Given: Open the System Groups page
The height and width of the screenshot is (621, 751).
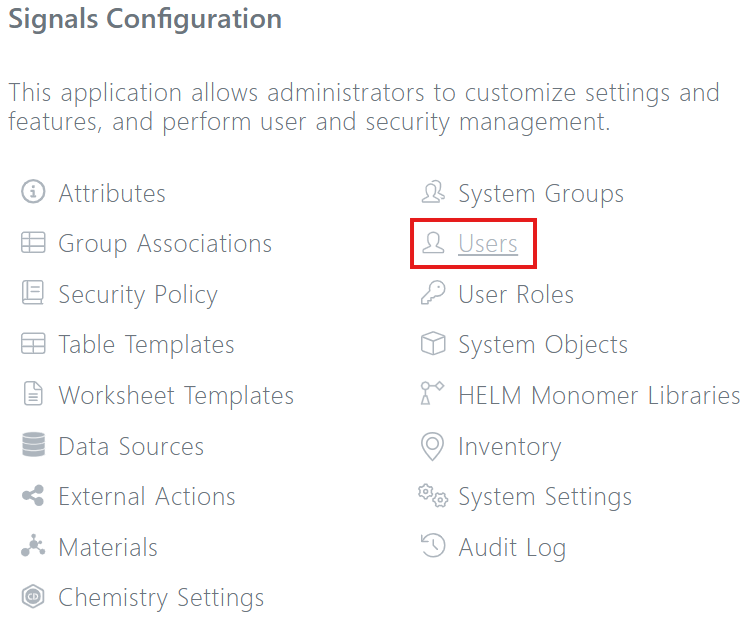Looking at the screenshot, I should [x=541, y=193].
